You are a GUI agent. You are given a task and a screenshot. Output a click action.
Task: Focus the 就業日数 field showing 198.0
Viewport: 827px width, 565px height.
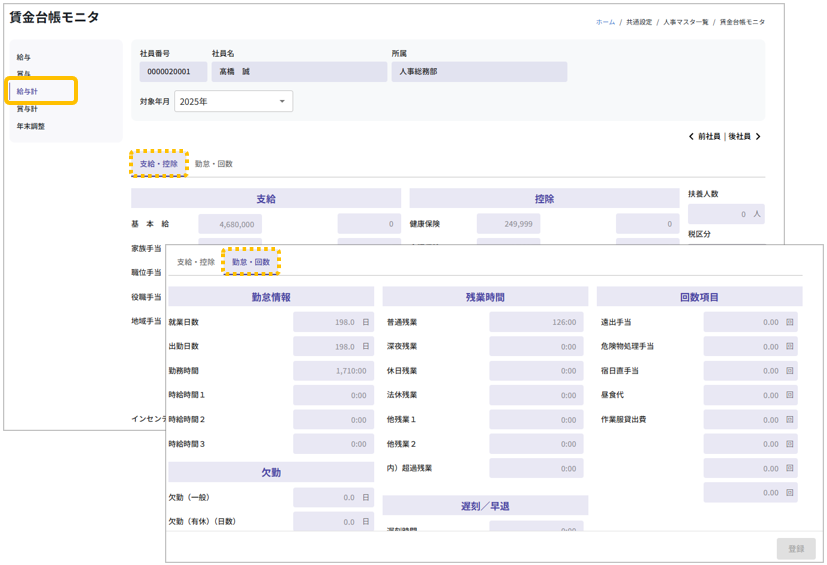pyautogui.click(x=334, y=322)
